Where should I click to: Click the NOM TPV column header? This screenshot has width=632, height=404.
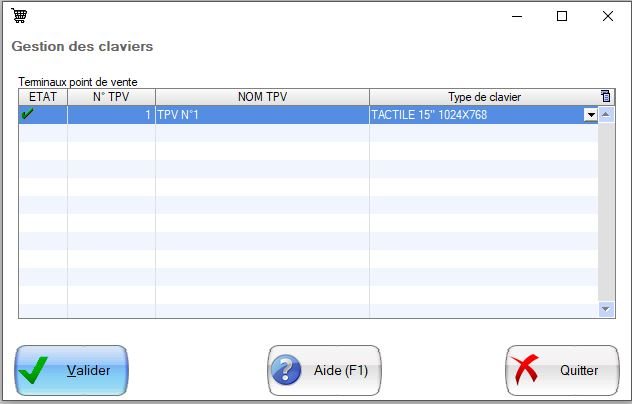pos(262,96)
